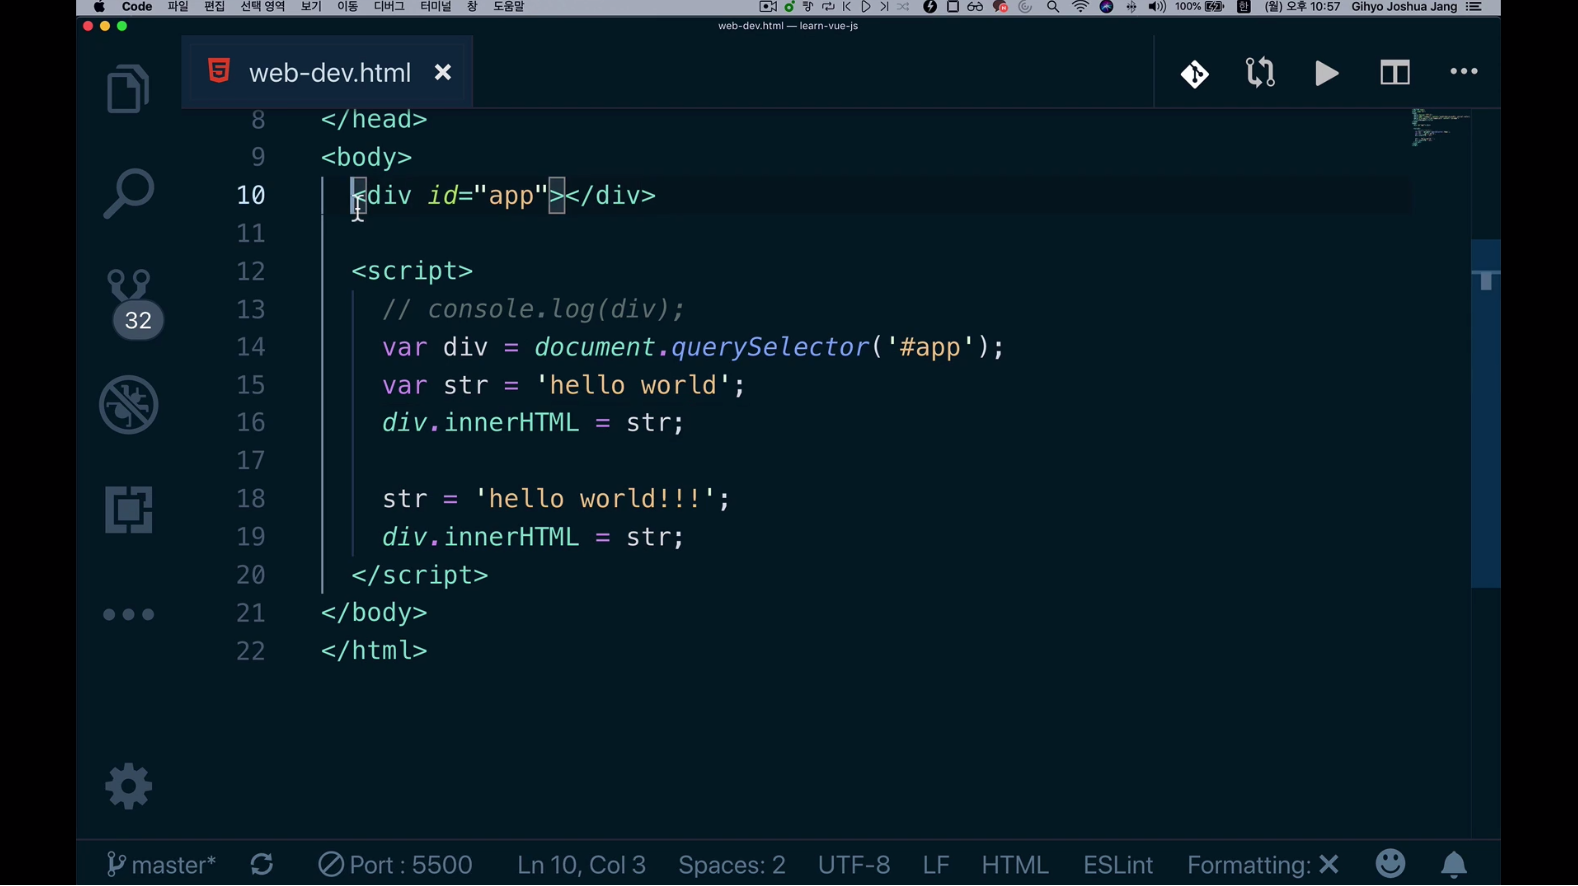Image resolution: width=1578 pixels, height=886 pixels.
Task: Open the git changes diamond icon
Action: pyautogui.click(x=1194, y=74)
